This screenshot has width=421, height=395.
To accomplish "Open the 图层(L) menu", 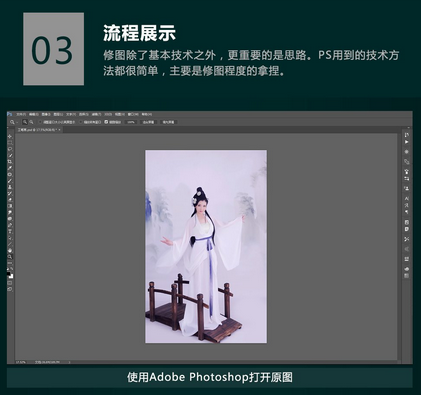I will (x=58, y=114).
